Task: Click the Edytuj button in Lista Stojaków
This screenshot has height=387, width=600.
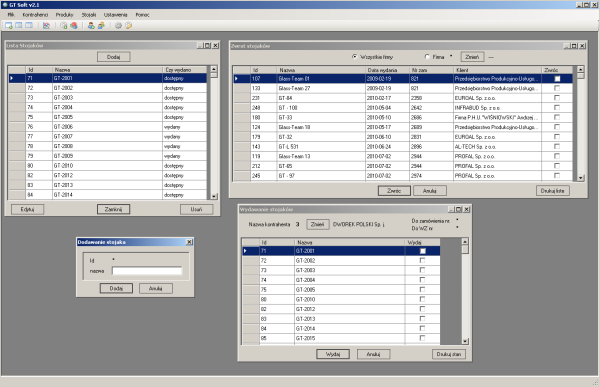Action: point(27,209)
